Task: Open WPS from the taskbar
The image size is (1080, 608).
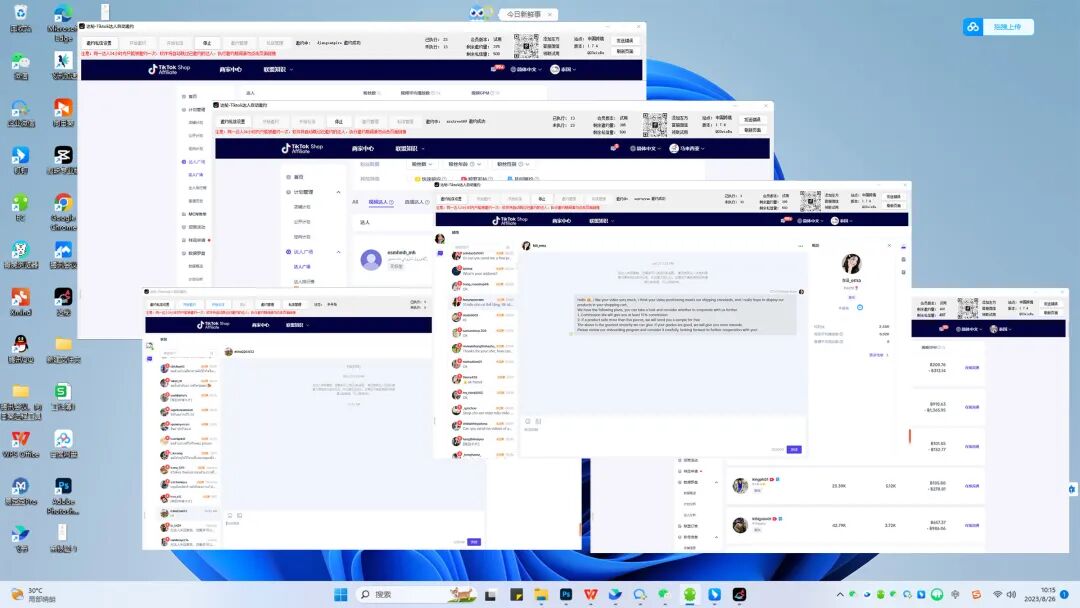Action: (590, 594)
